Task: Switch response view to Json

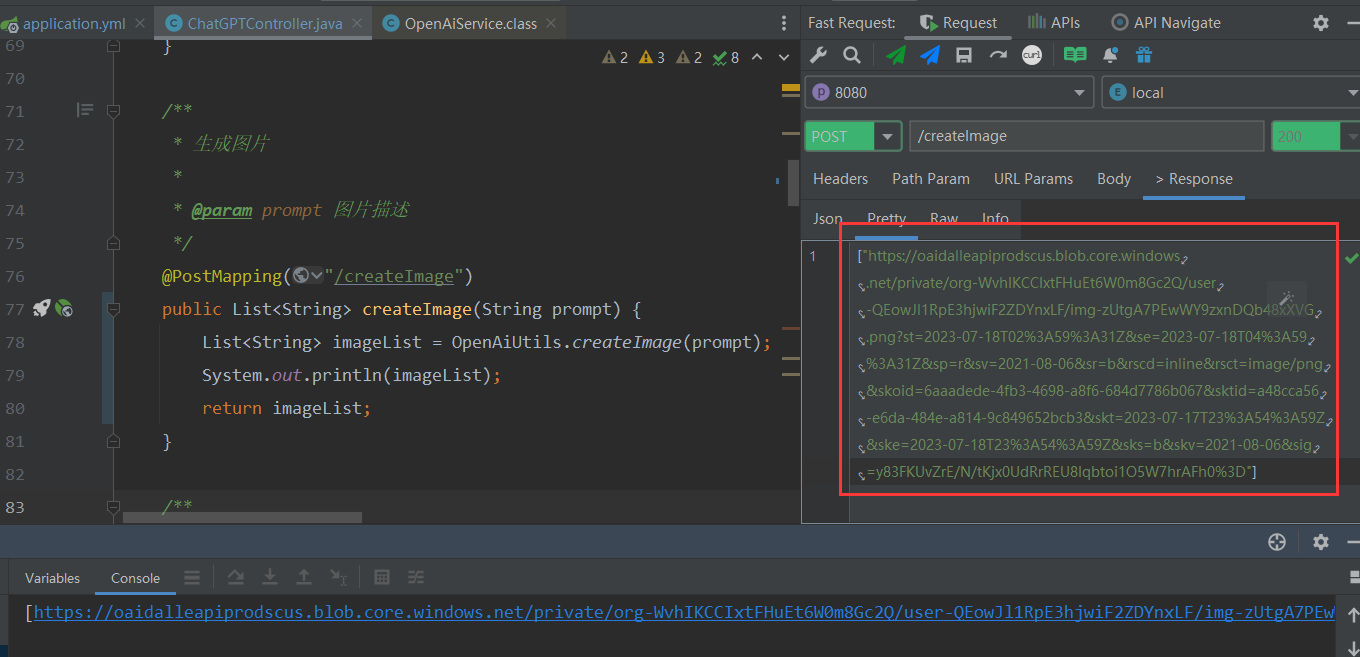Action: click(827, 218)
